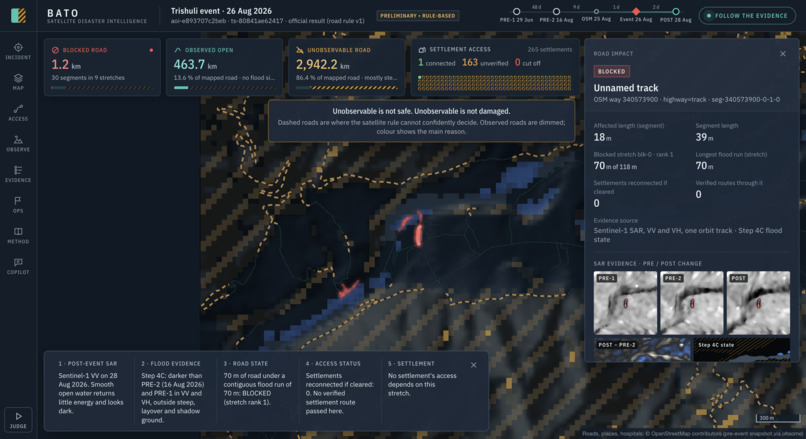Image resolution: width=806 pixels, height=439 pixels.
Task: Click the "163 unverified" settlement count
Action: tap(485, 63)
